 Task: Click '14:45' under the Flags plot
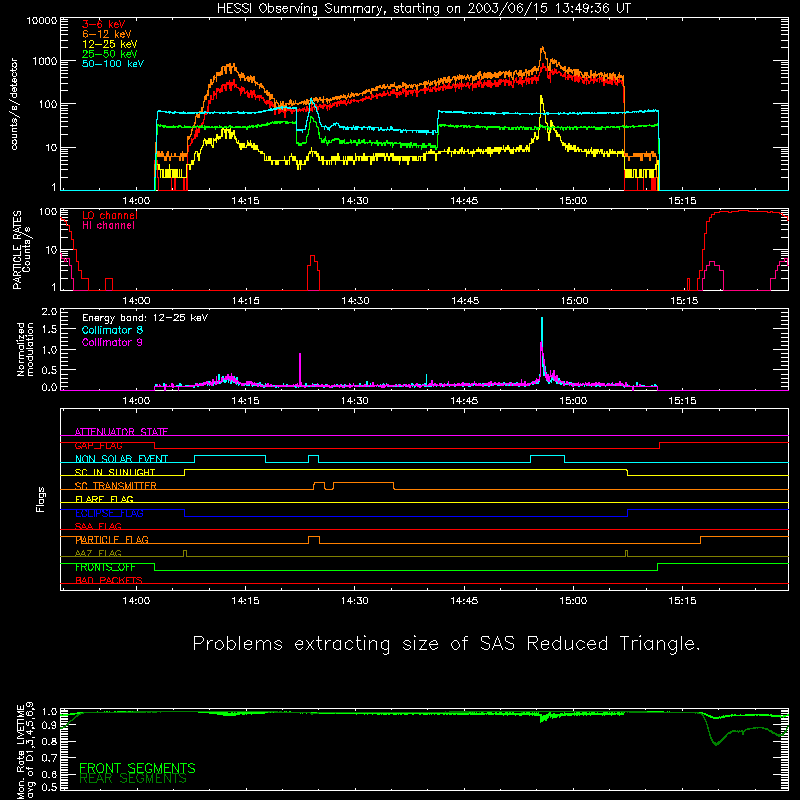click(x=464, y=601)
